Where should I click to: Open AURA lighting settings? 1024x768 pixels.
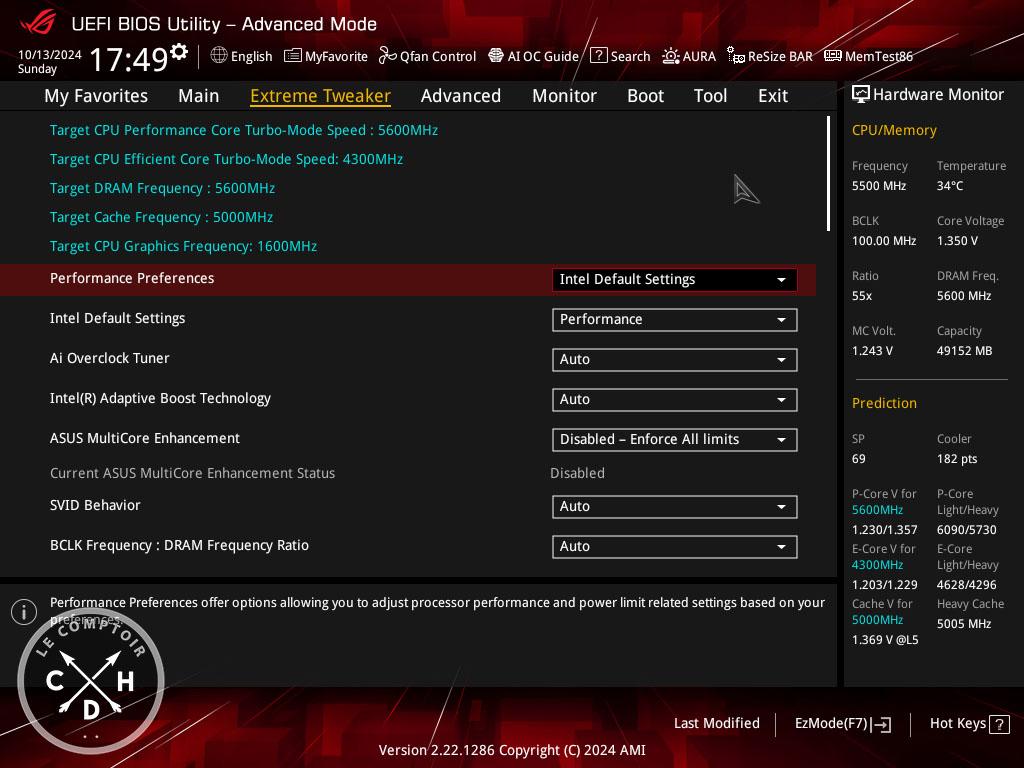click(689, 56)
